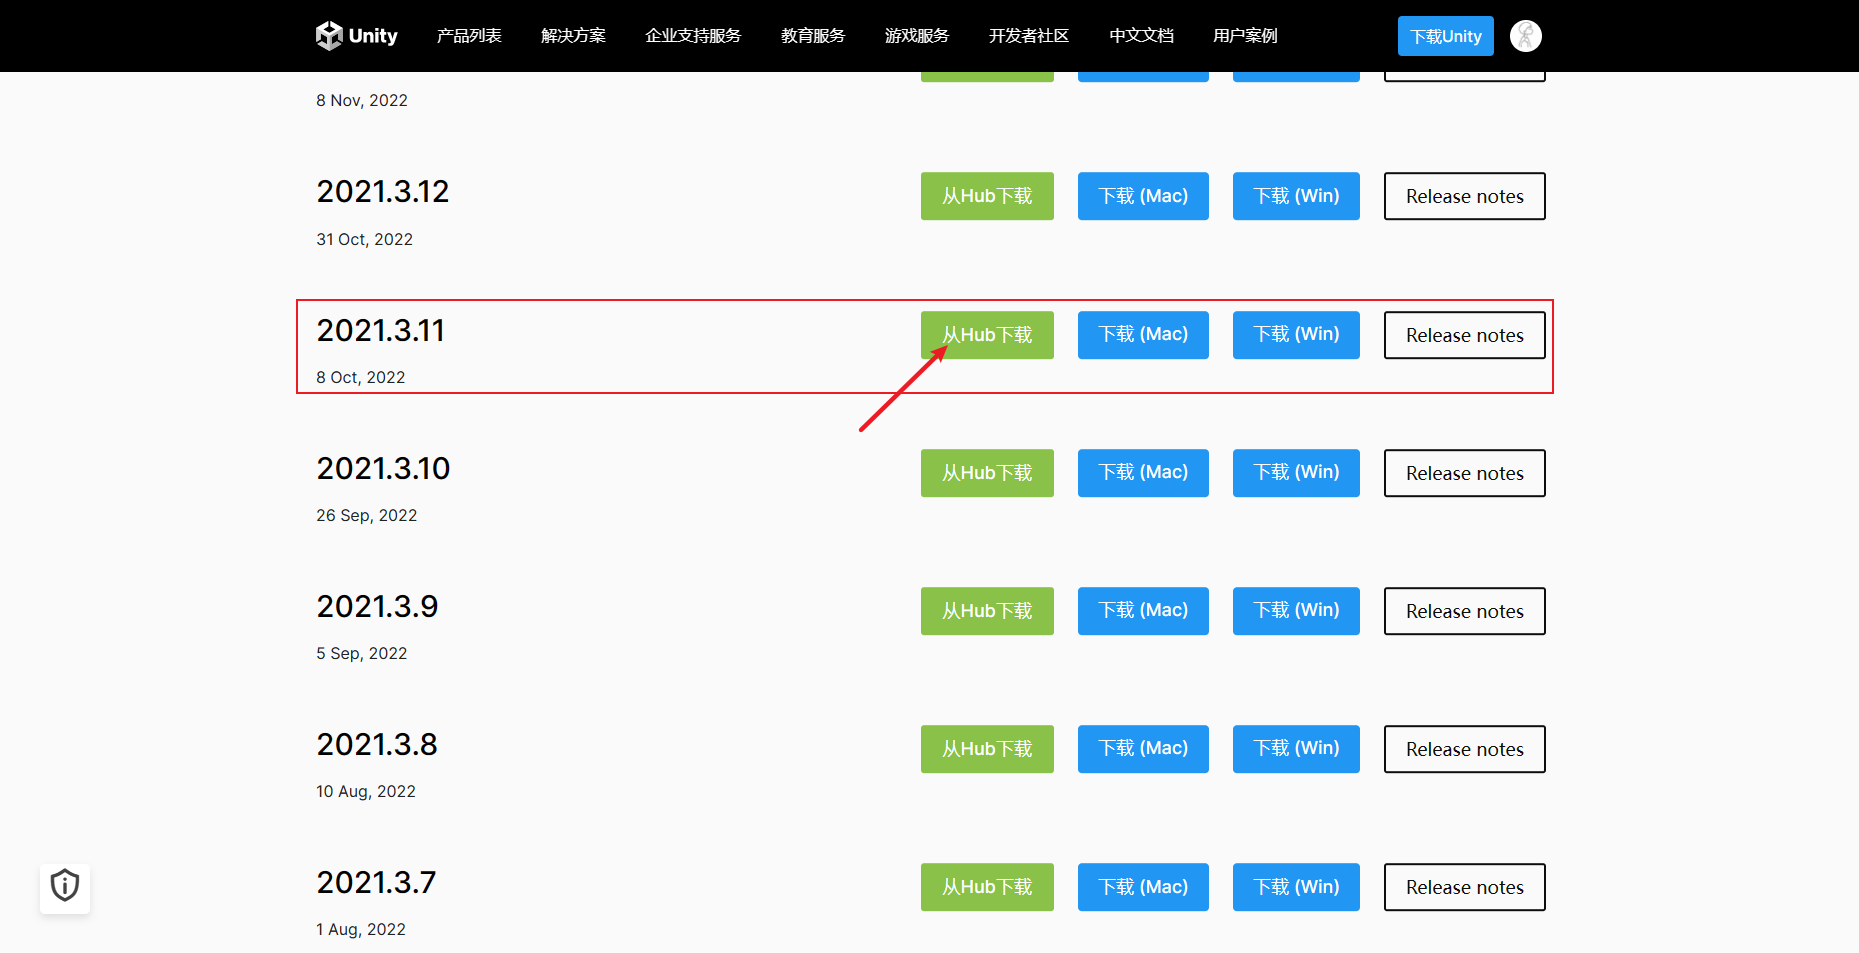The image size is (1859, 953).
Task: Click the date 10 Aug, 2022
Action: pyautogui.click(x=365, y=791)
